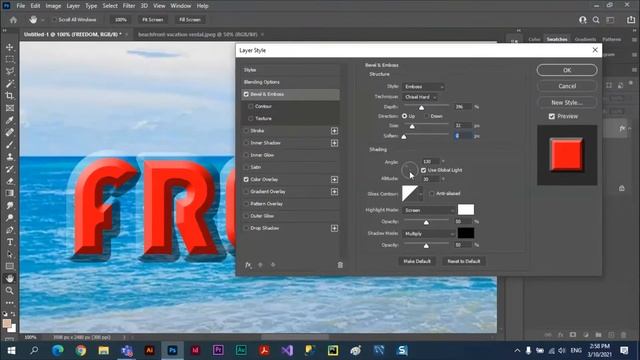Select the Rectangle shape tool
640x360 pixels.
9,267
